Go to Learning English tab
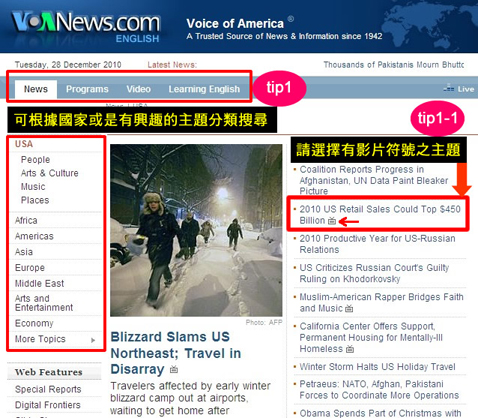Screen dimensions: 478x418 204,89
